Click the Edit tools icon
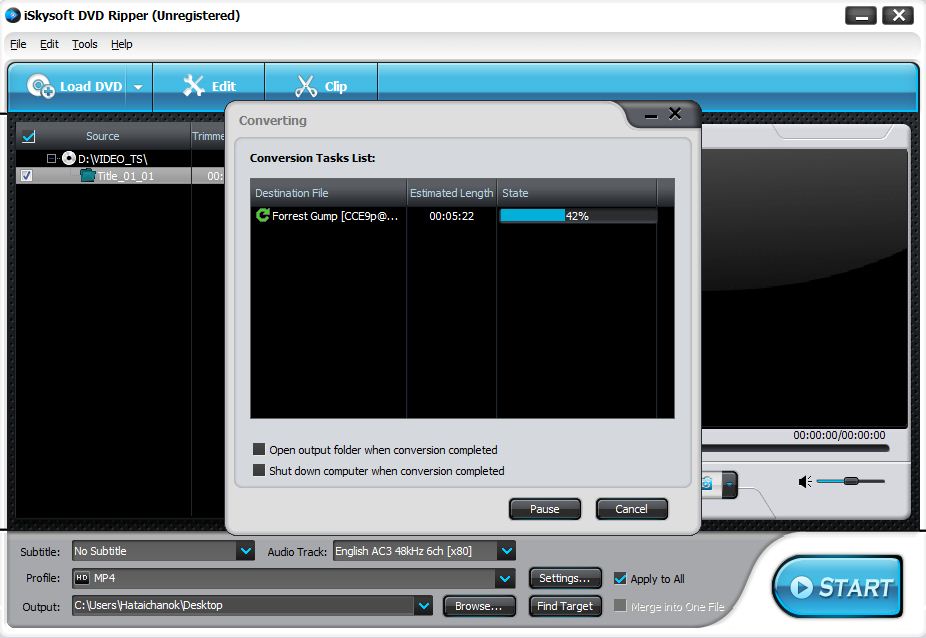The width and height of the screenshot is (926, 638). tap(193, 86)
